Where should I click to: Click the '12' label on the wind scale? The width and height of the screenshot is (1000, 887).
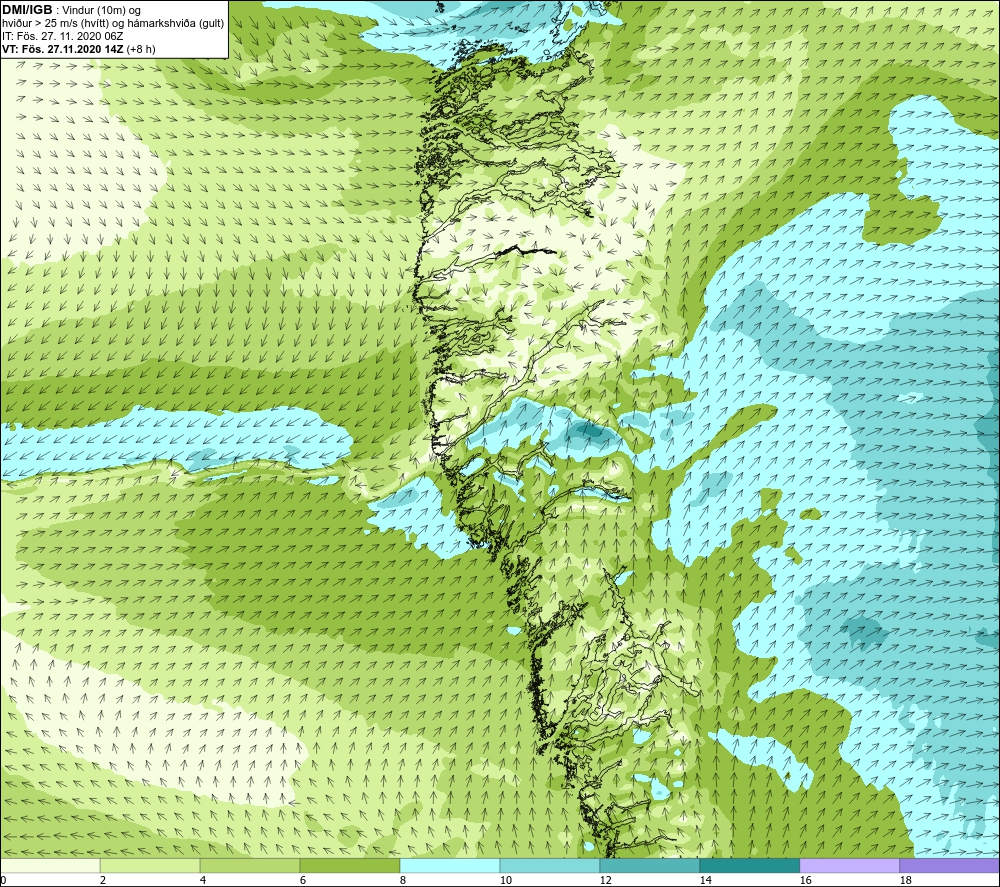click(x=606, y=881)
